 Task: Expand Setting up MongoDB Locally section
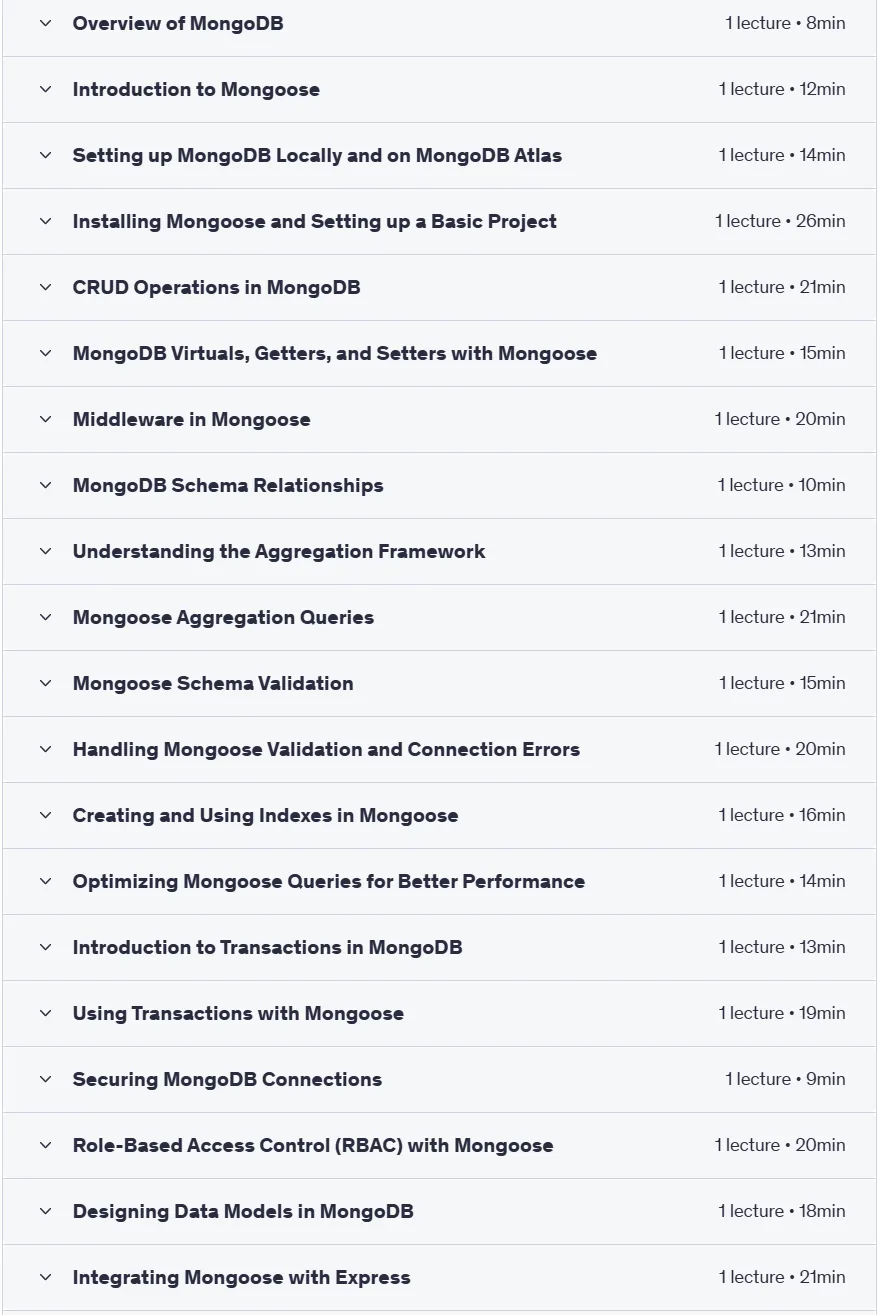coord(439,155)
